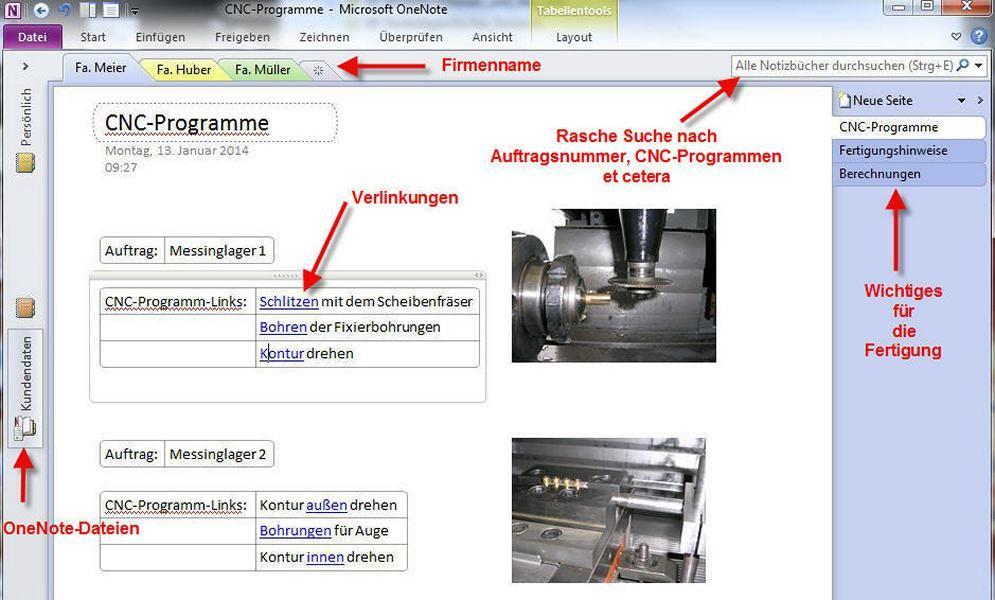The width and height of the screenshot is (995, 600).
Task: Open the innen link
Action: [x=325, y=557]
